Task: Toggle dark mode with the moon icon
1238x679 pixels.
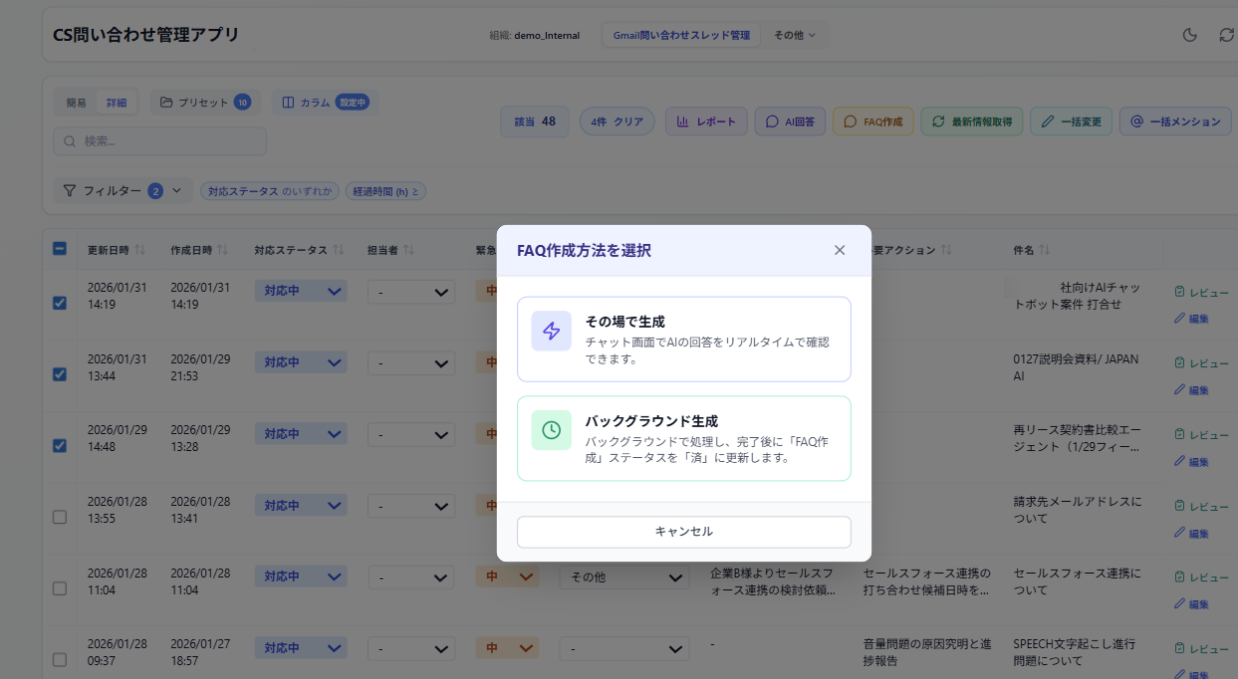Action: pos(1190,35)
